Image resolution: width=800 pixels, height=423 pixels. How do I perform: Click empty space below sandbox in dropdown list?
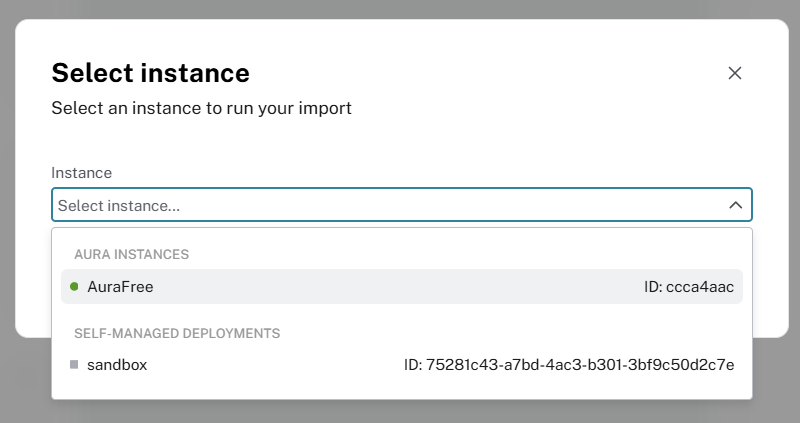pos(400,390)
